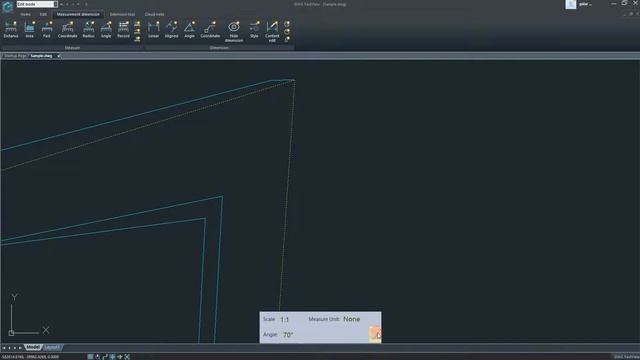Click the Measure Unit None value
640x360 pixels.
point(351,319)
